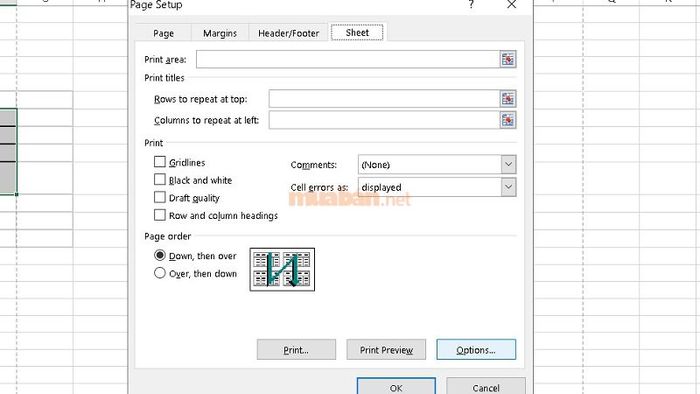
Task: Click the Print Preview button
Action: 386,350
